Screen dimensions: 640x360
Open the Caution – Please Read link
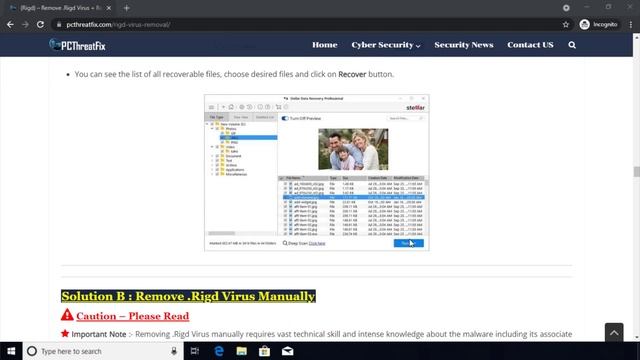pyautogui.click(x=132, y=316)
